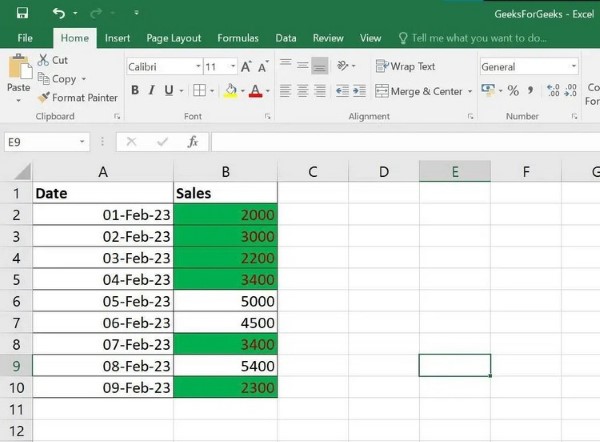Open the Copy options dropdown arrow
Image resolution: width=600 pixels, height=442 pixels.
pos(83,79)
